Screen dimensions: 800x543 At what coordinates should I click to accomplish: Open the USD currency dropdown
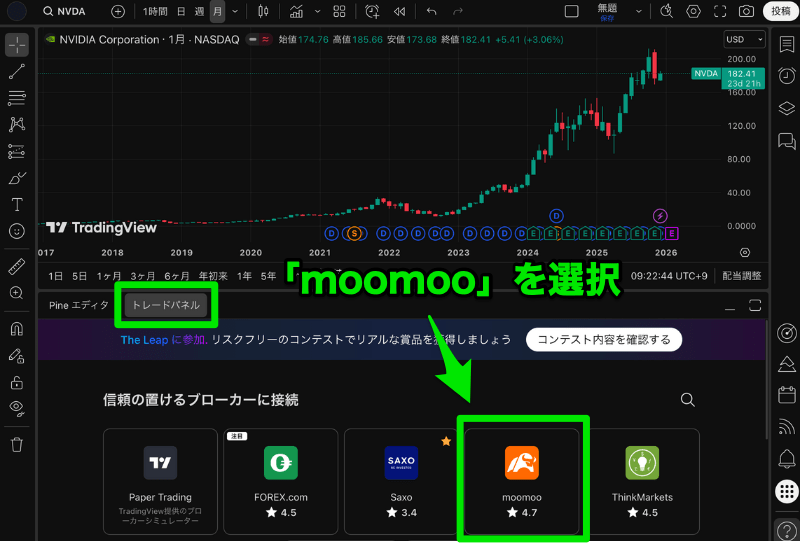click(x=745, y=39)
